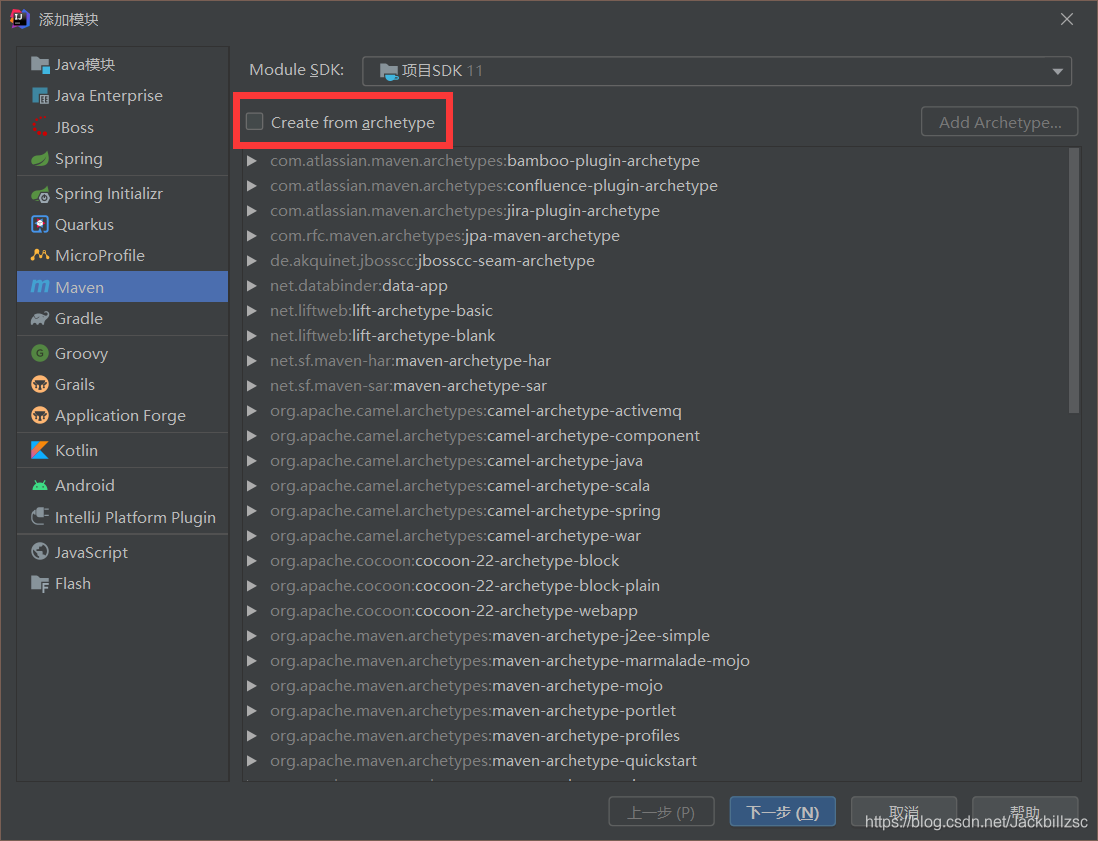Select cocoon-22-archetype-block-plain row
The image size is (1098, 841).
coord(655,586)
